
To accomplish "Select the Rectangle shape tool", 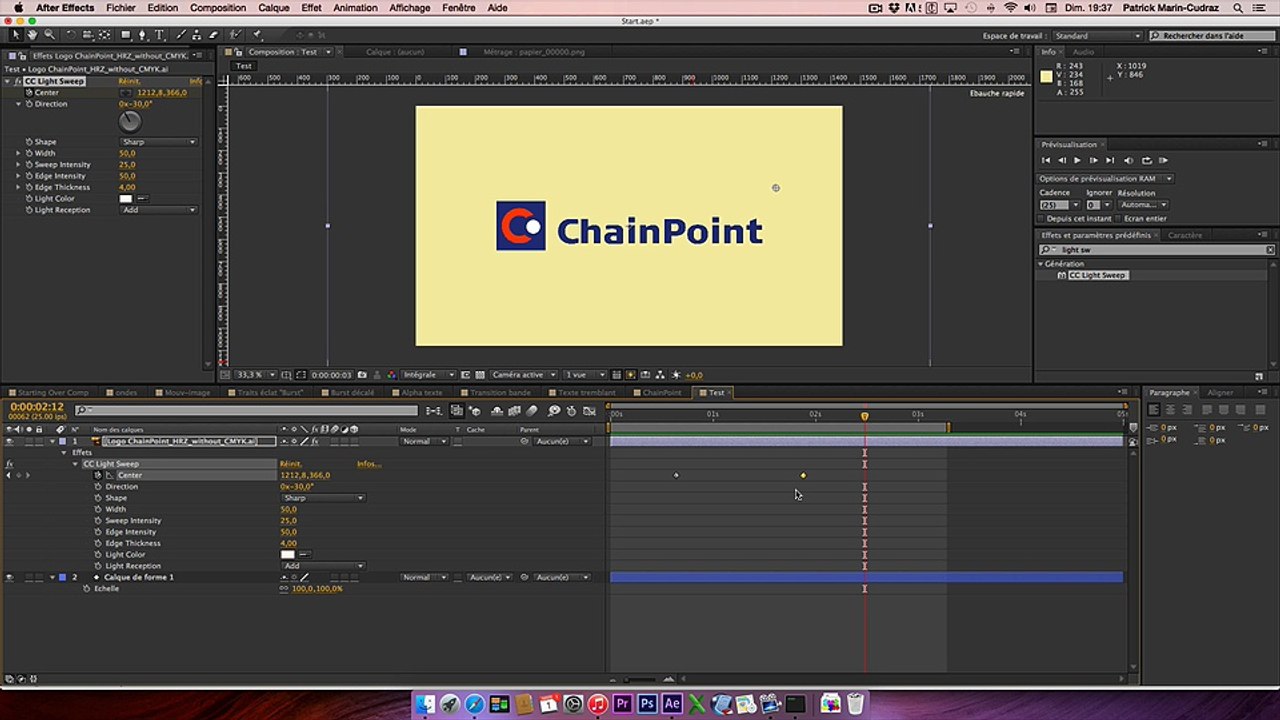I will 124,35.
